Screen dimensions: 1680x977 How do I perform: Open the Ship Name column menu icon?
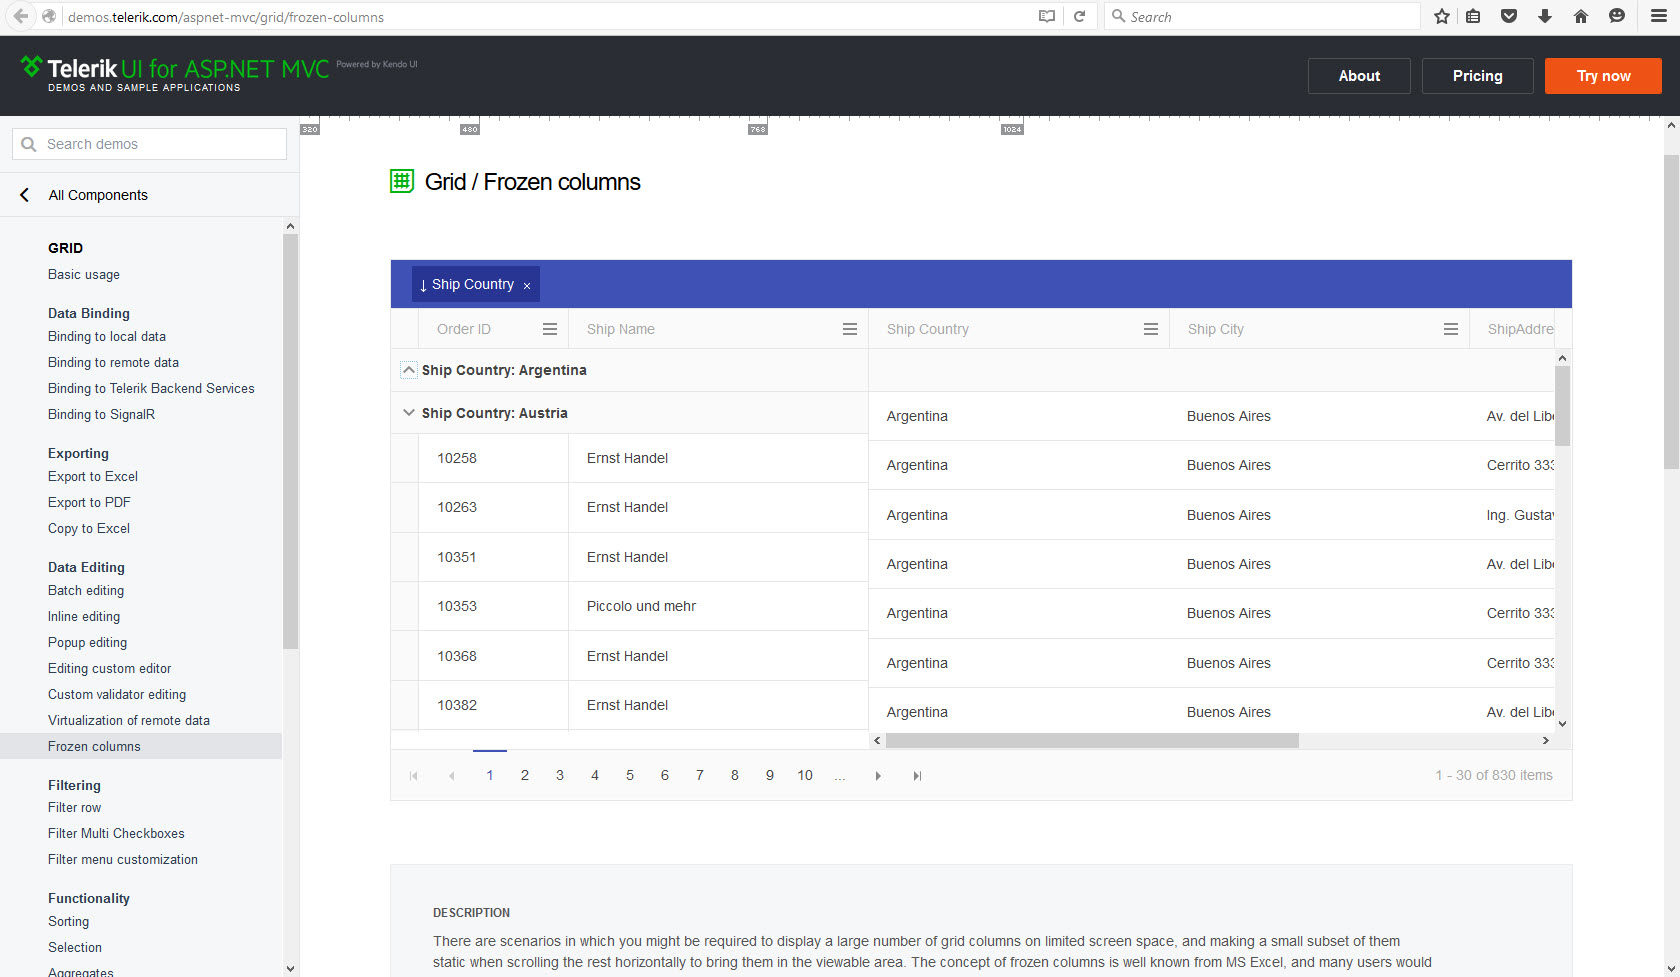tap(850, 329)
